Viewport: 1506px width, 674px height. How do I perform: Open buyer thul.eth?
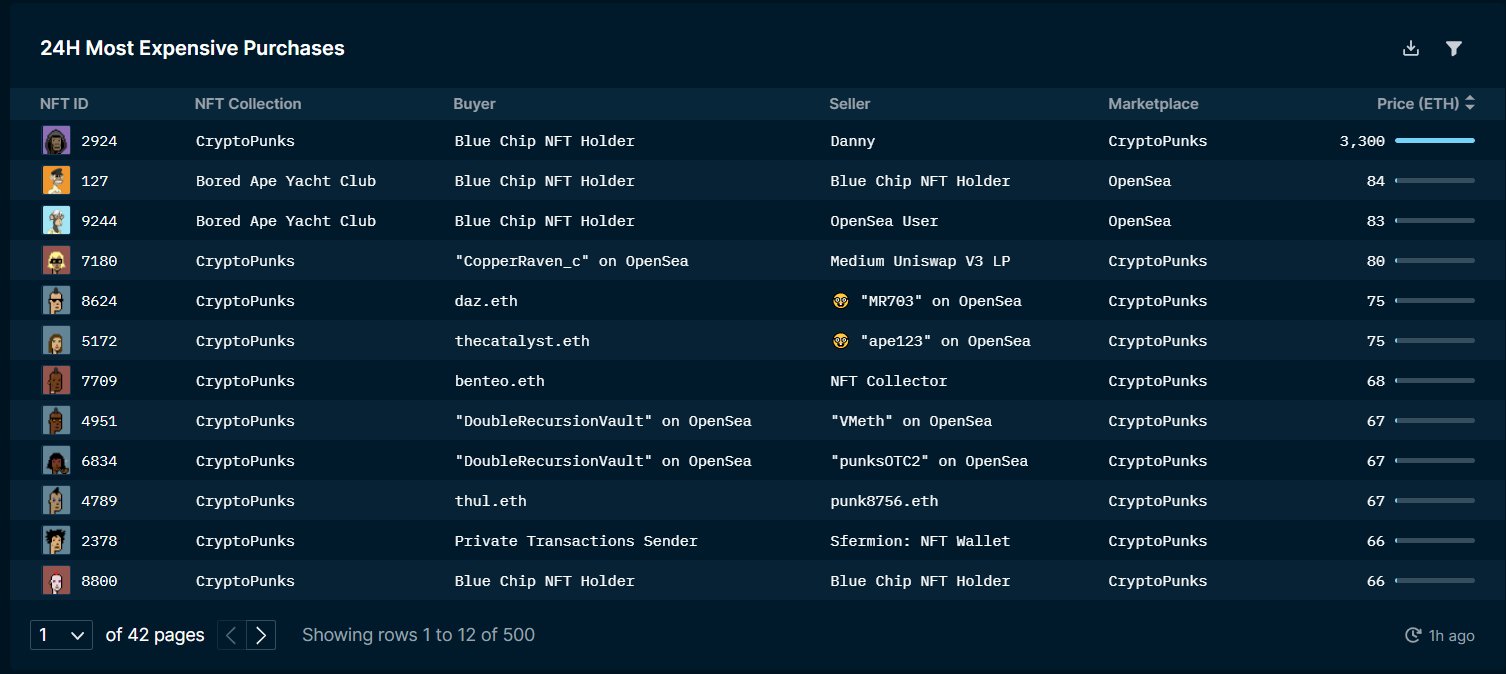491,501
